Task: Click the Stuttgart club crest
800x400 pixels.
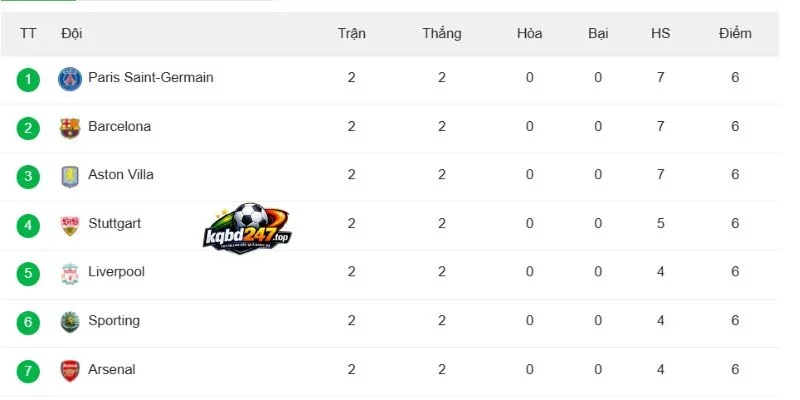Action: [x=70, y=226]
